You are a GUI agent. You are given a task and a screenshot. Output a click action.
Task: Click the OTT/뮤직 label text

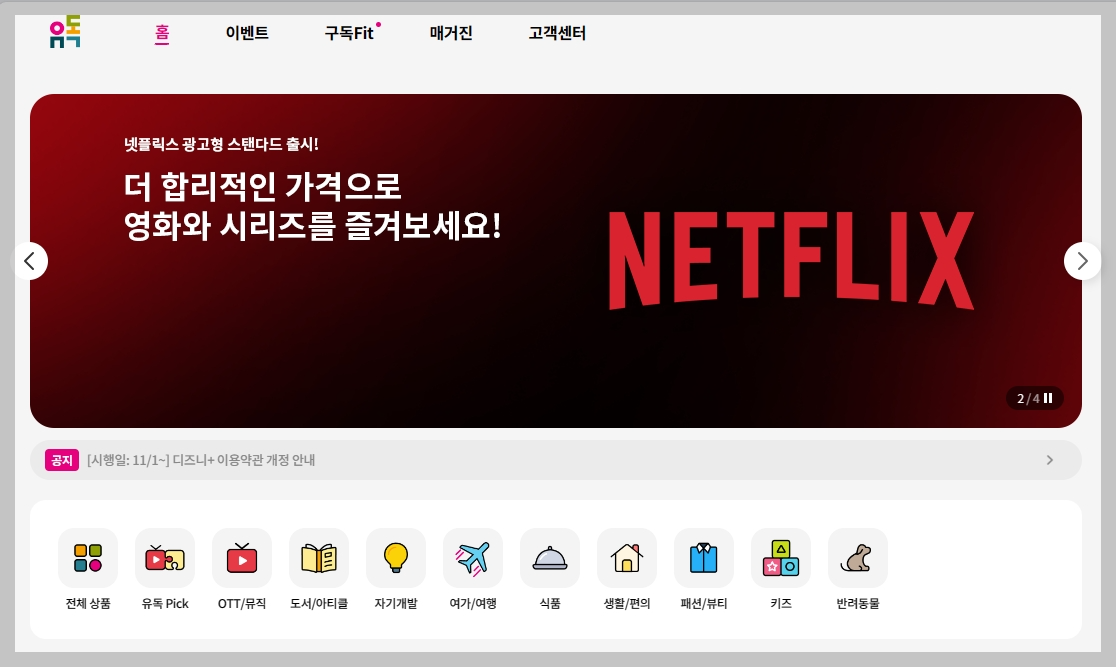click(x=241, y=603)
